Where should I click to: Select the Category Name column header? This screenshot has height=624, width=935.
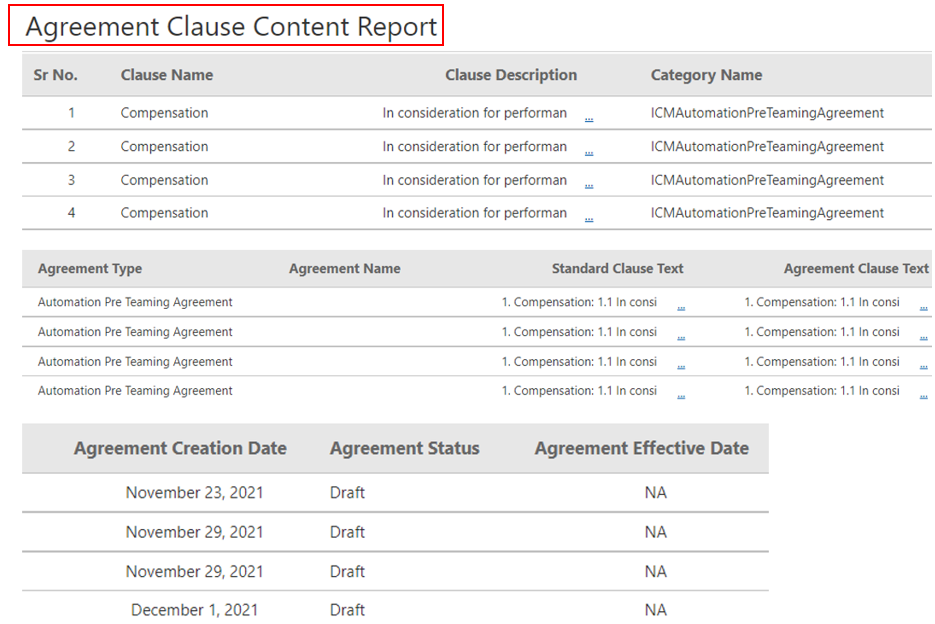[706, 75]
